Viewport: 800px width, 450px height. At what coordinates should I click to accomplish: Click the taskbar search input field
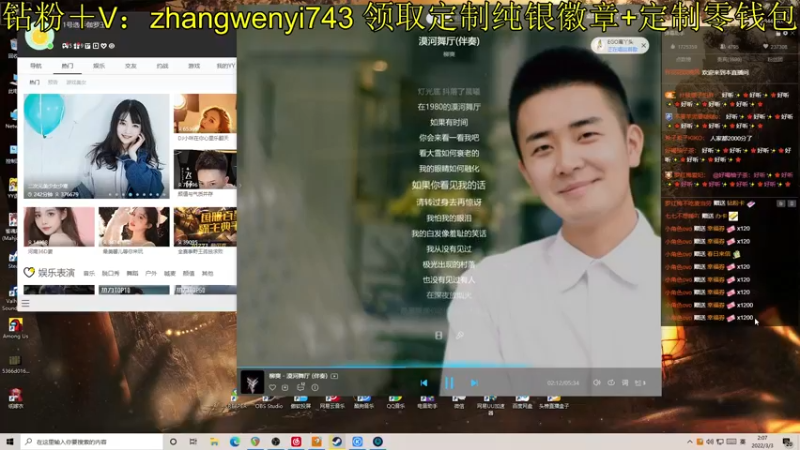click(x=91, y=441)
